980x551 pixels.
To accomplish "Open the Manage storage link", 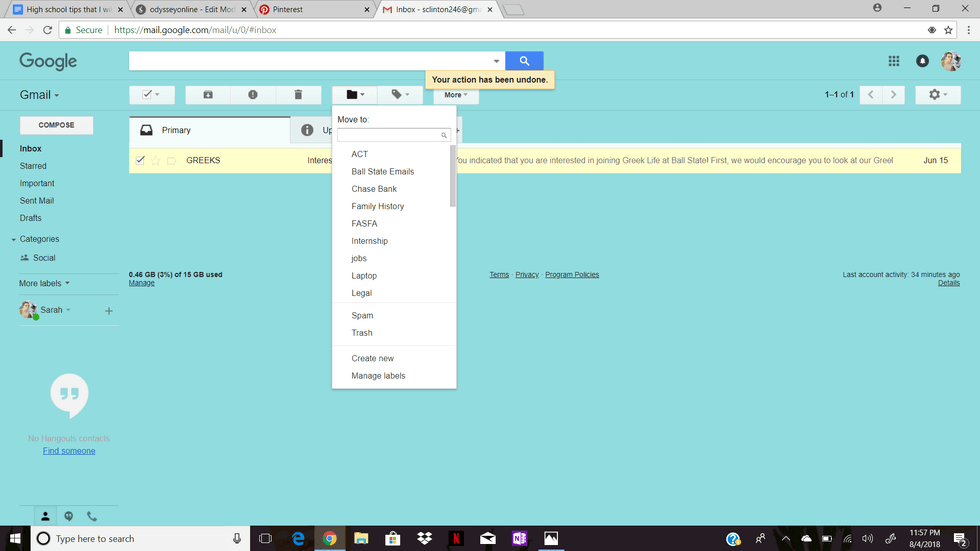I will pyautogui.click(x=141, y=283).
